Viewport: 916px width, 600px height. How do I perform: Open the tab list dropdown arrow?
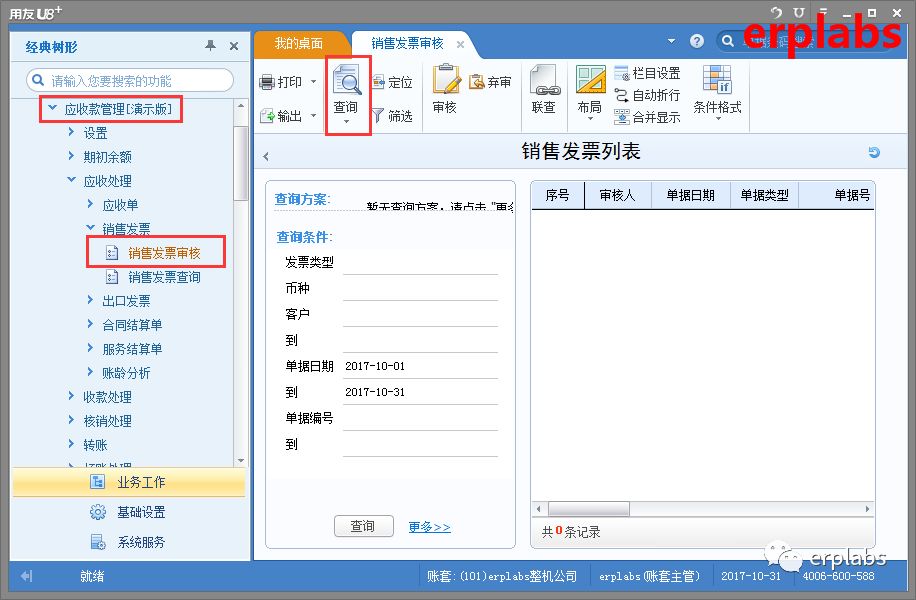coord(671,41)
